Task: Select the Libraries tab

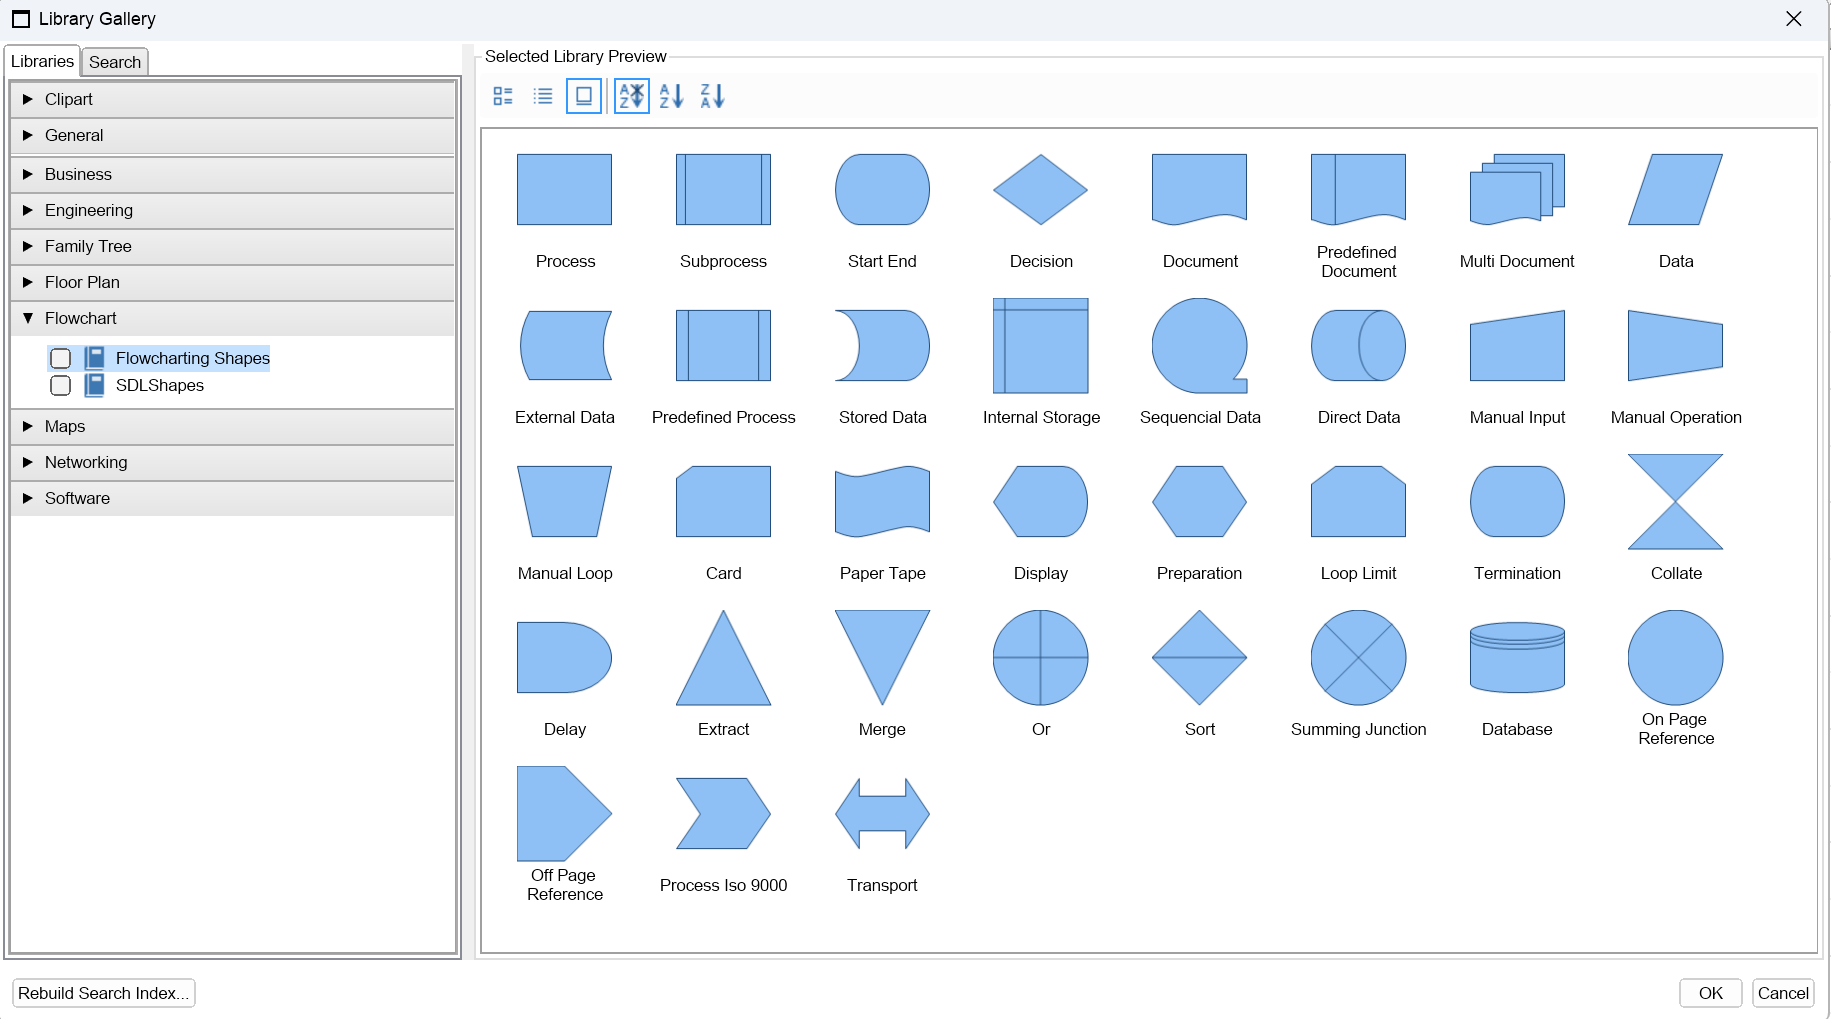Action: coord(42,61)
